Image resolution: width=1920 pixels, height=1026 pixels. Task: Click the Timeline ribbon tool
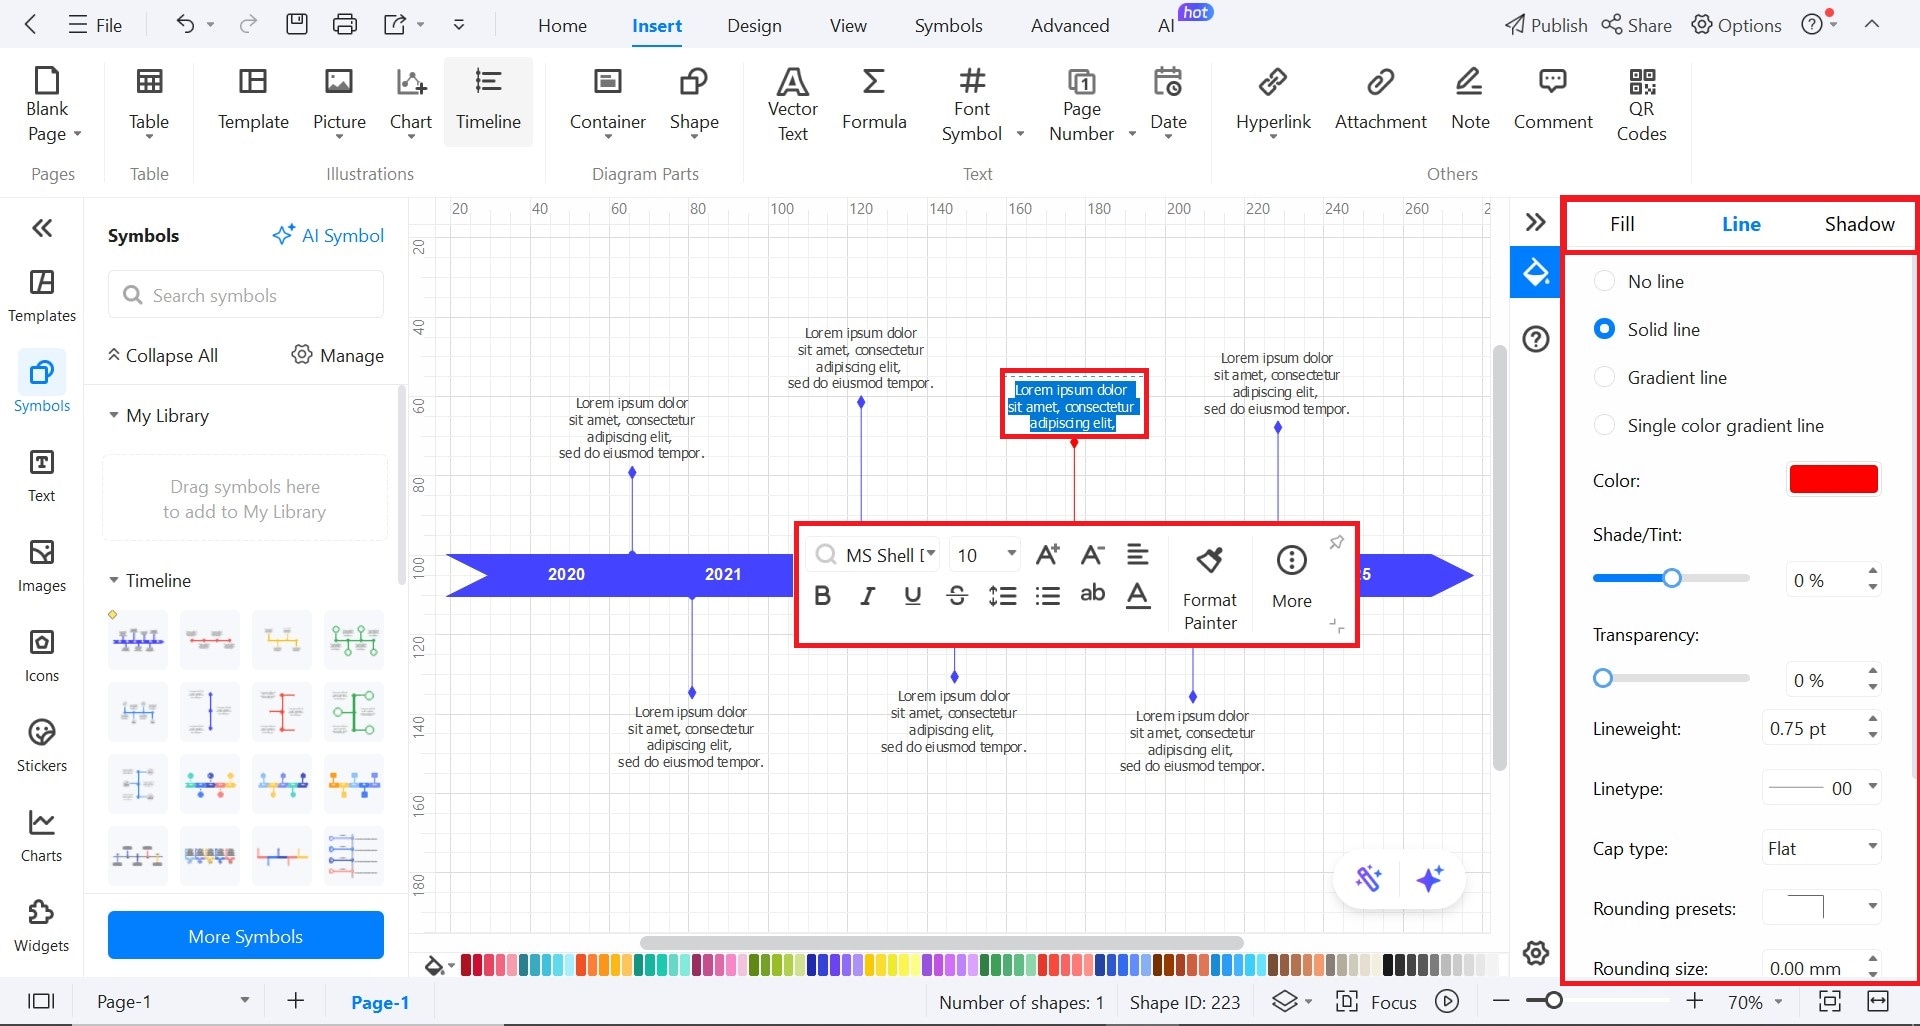488,100
